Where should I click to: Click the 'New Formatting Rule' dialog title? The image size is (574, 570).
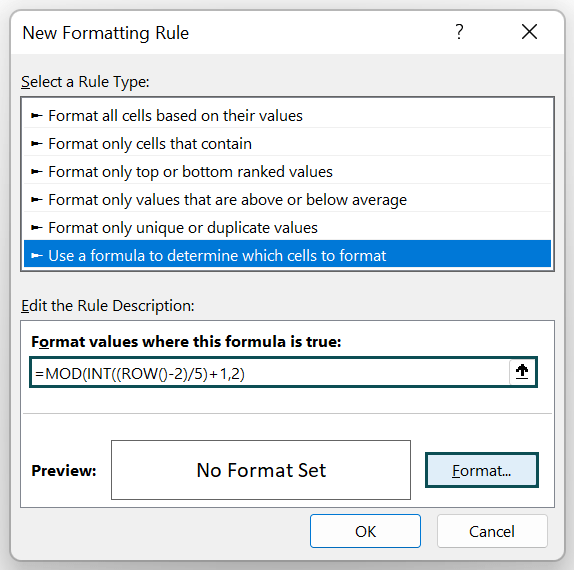(105, 33)
